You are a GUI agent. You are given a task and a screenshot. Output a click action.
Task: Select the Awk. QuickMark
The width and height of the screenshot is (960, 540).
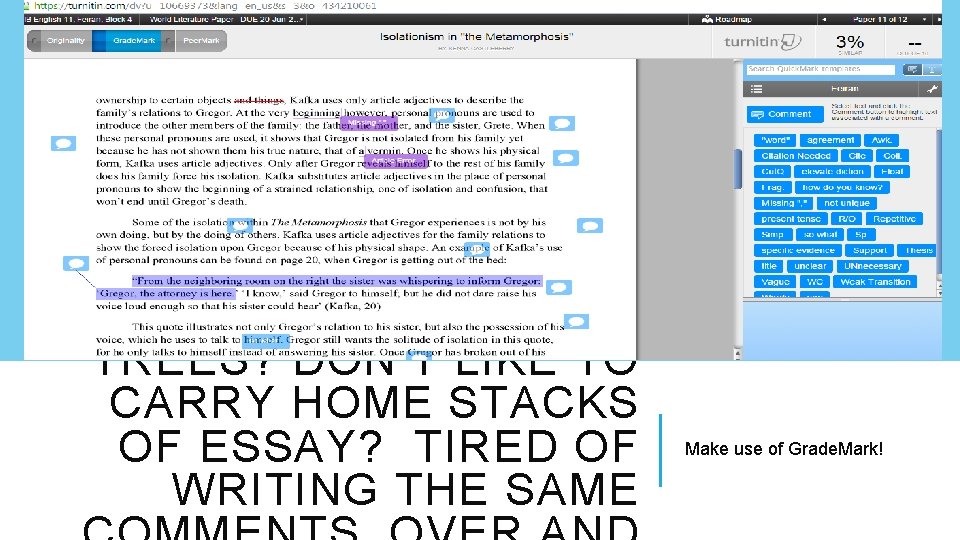[881, 140]
